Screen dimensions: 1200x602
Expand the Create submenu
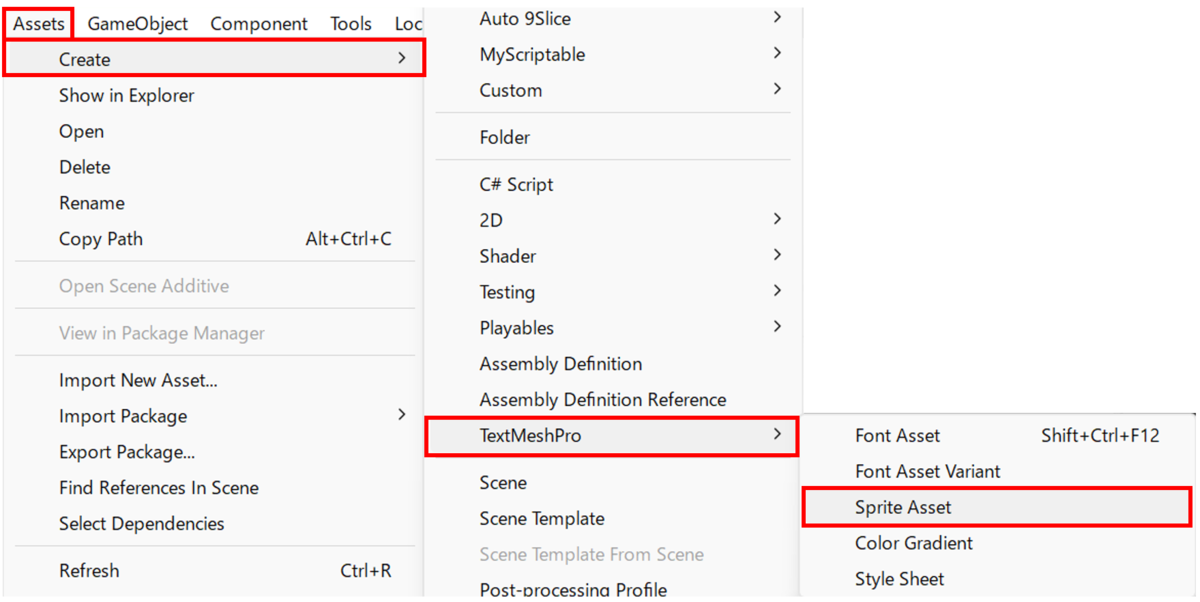tap(215, 59)
